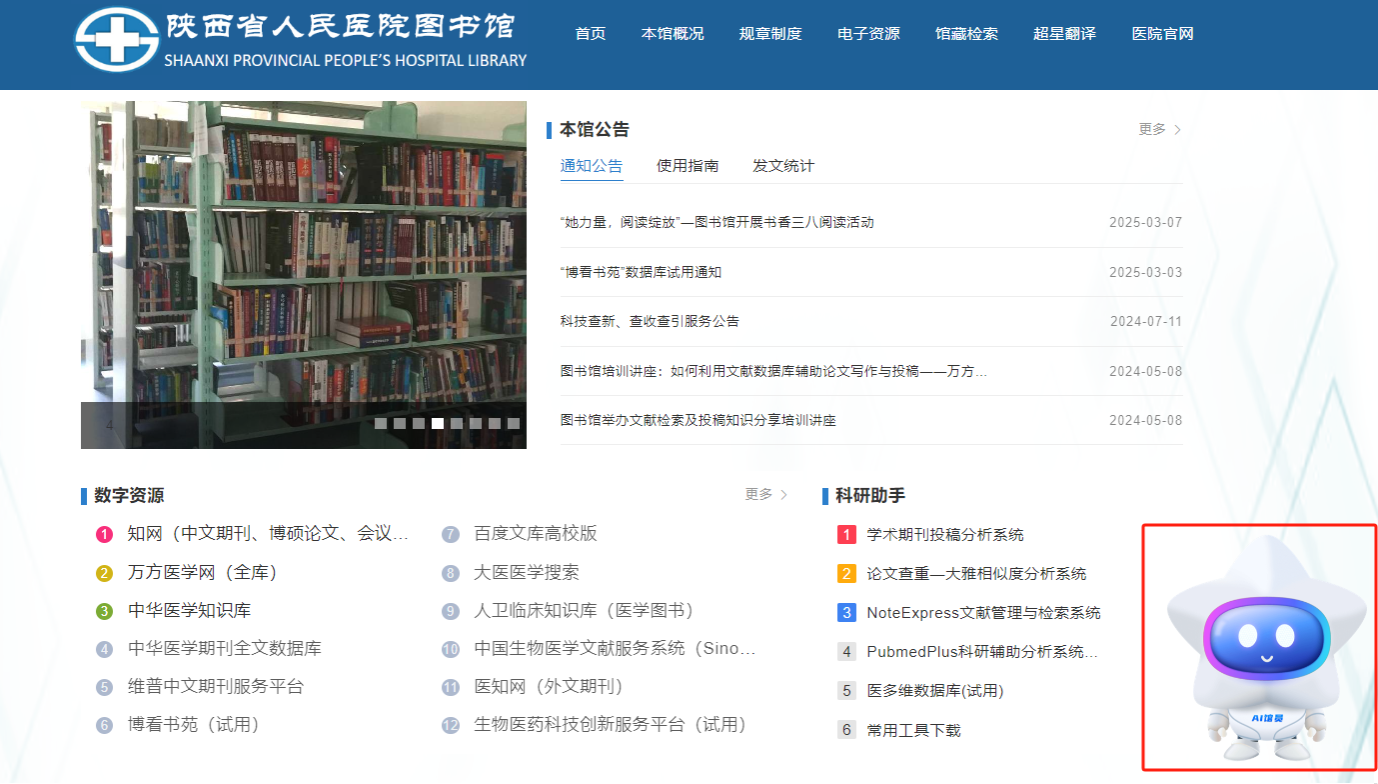Image resolution: width=1378 pixels, height=784 pixels.
Task: Click the red square 1 badge in 科研助手
Action: pyautogui.click(x=847, y=535)
